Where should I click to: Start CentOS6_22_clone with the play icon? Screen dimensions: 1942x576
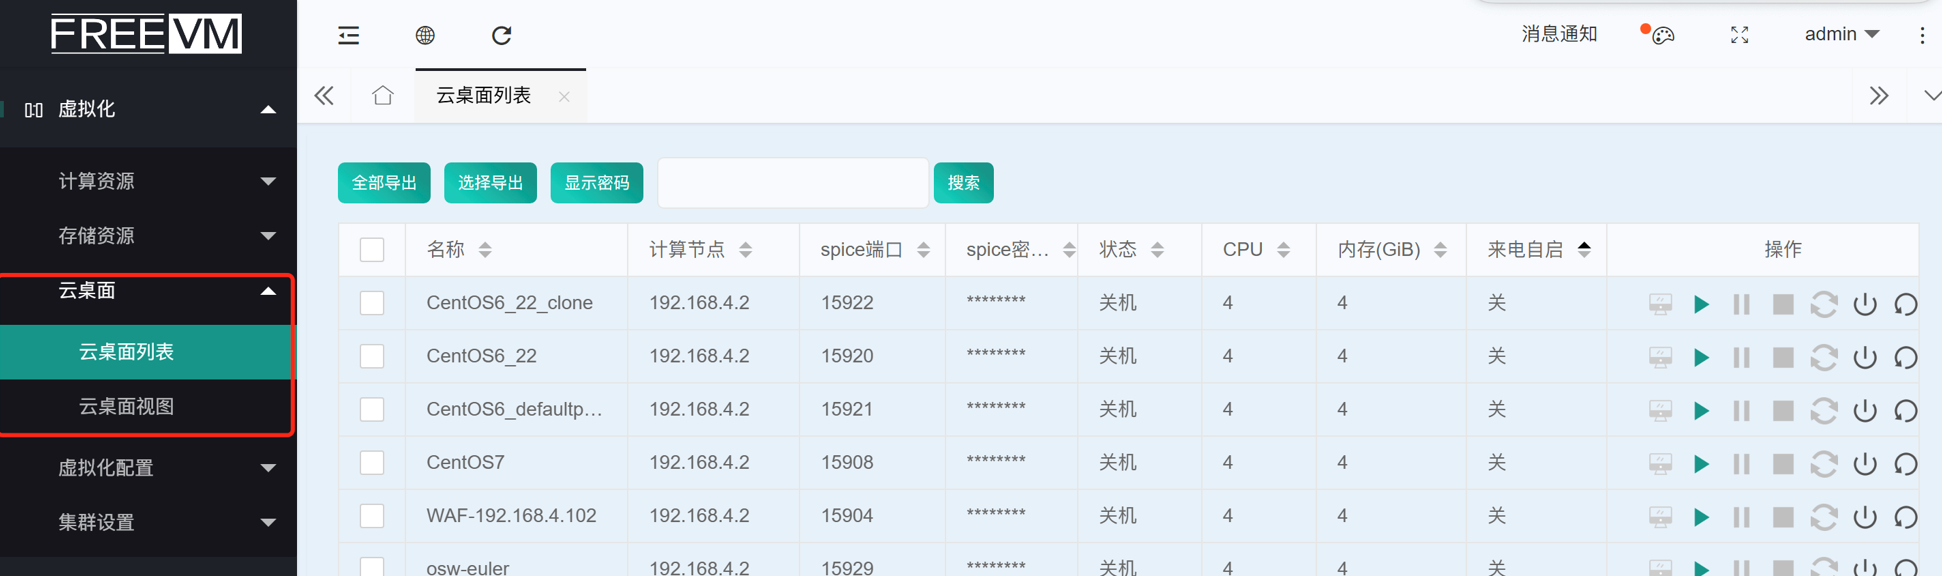1700,304
